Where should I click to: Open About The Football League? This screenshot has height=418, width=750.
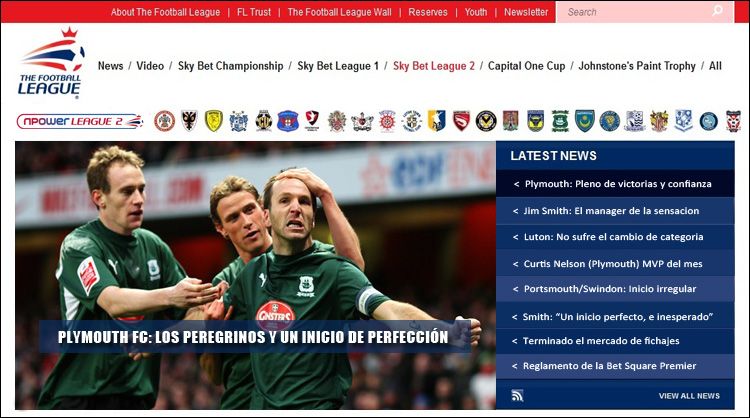point(165,12)
